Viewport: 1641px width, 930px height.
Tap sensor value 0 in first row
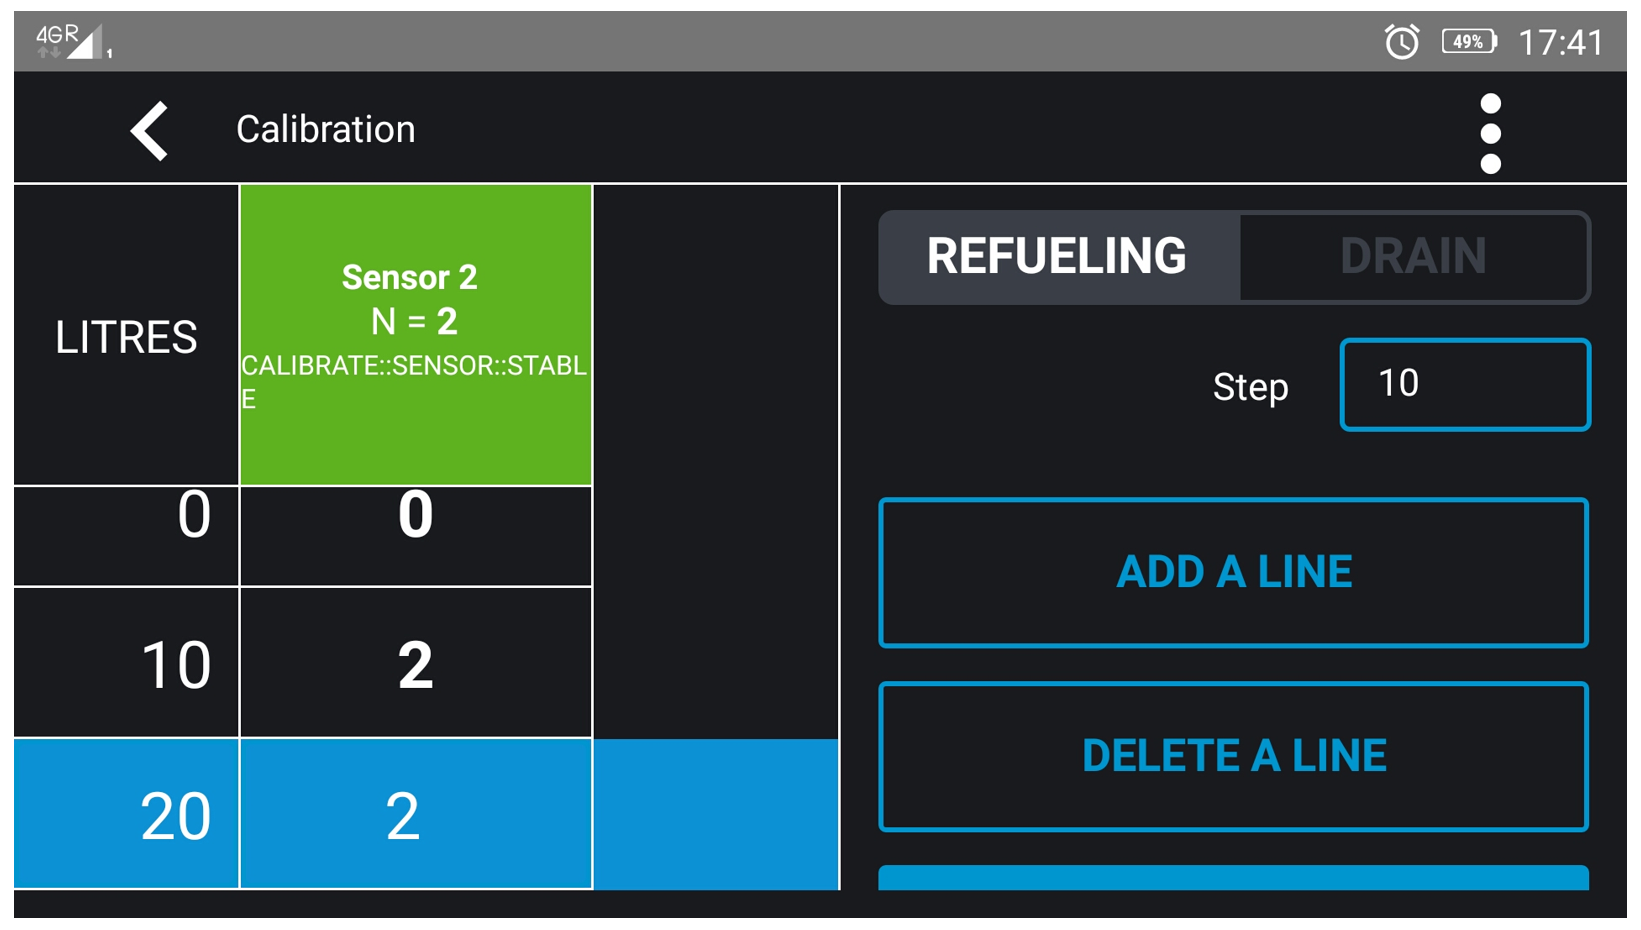[x=415, y=535]
